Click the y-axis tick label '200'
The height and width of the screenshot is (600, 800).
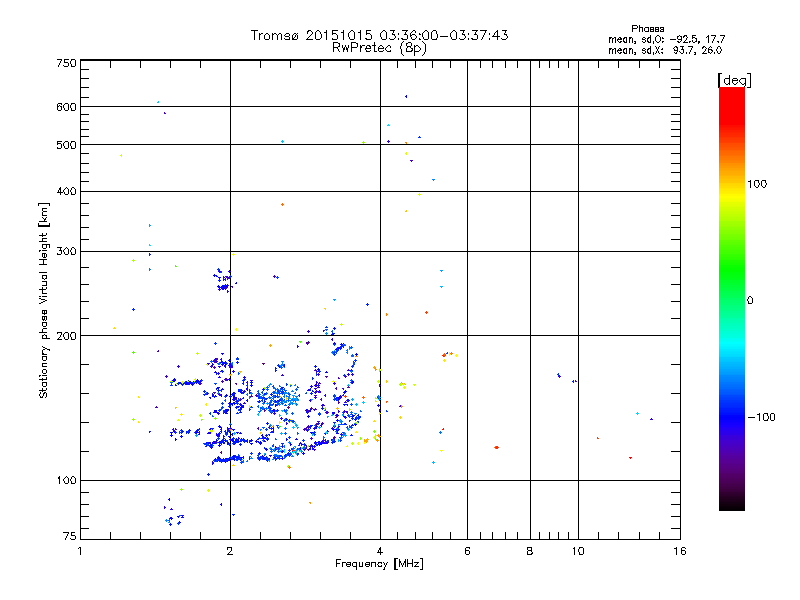point(67,336)
